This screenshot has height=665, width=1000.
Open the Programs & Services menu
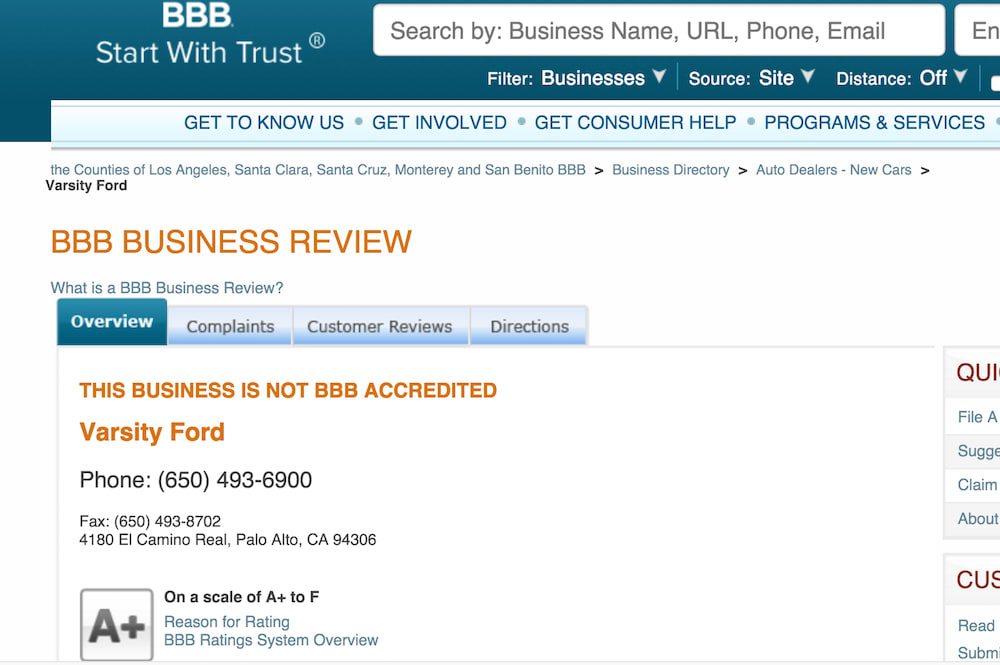874,122
